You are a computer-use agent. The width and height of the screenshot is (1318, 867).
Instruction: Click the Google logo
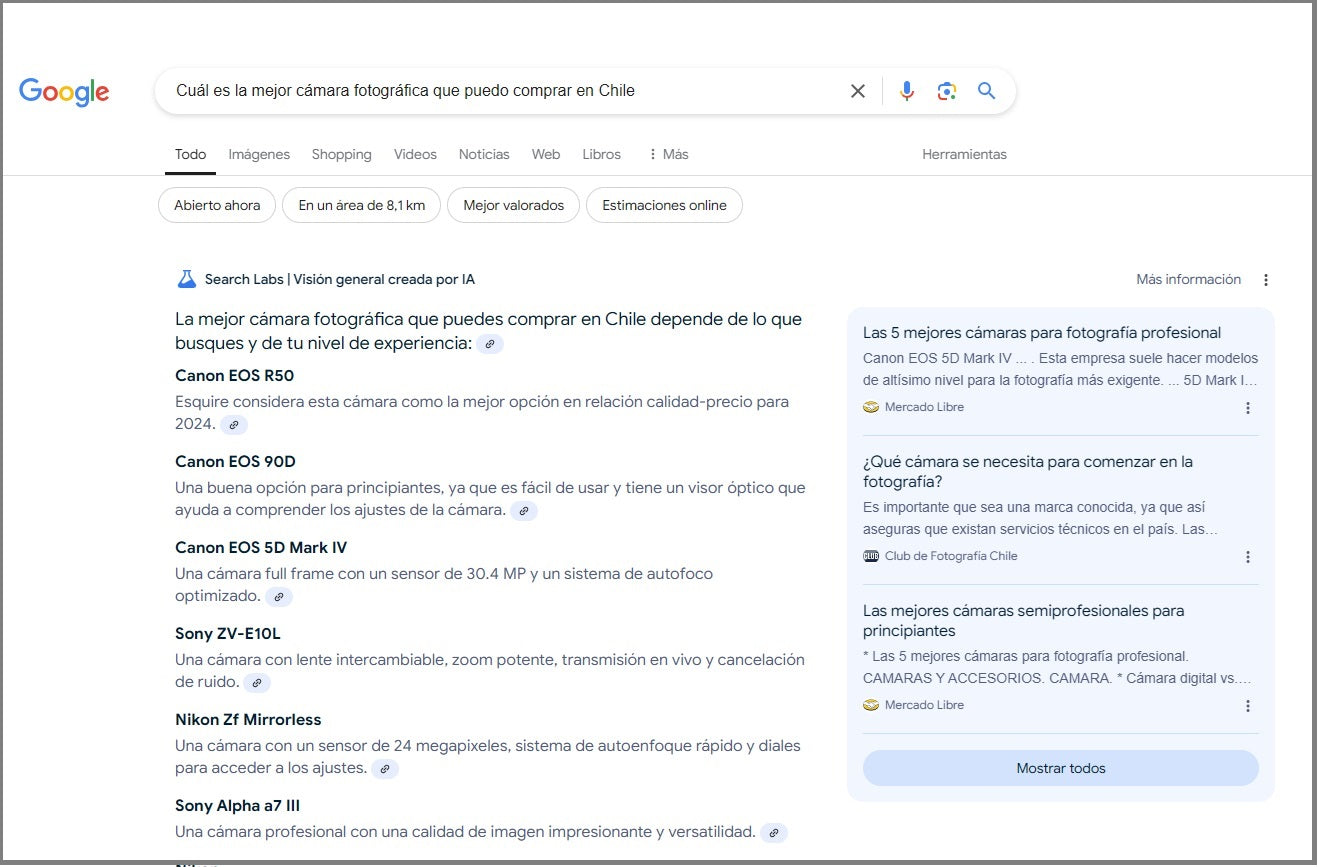point(64,91)
